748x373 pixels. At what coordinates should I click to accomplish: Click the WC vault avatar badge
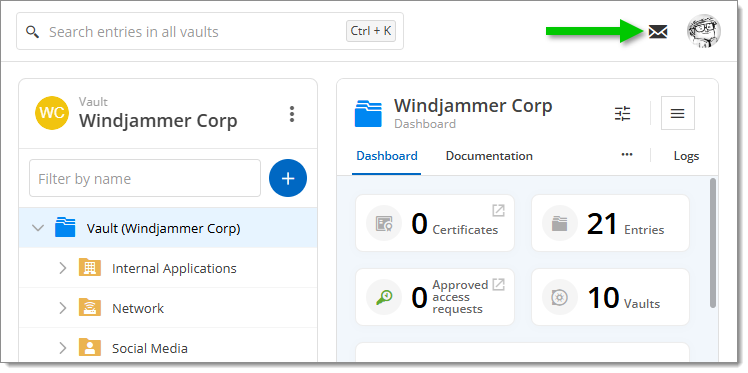tap(52, 113)
